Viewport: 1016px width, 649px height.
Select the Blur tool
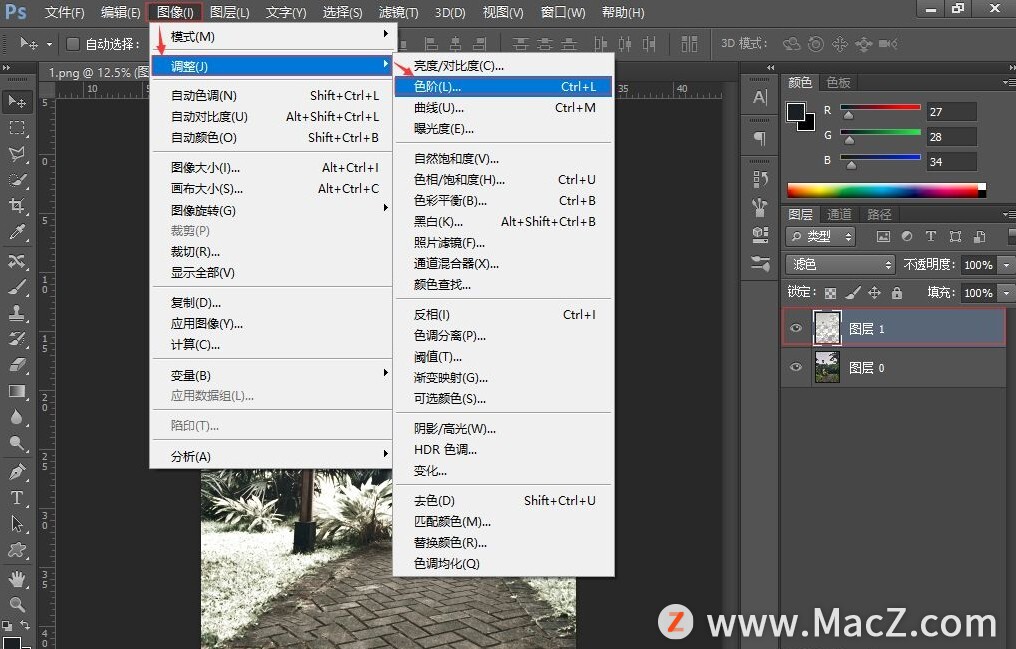tap(17, 417)
